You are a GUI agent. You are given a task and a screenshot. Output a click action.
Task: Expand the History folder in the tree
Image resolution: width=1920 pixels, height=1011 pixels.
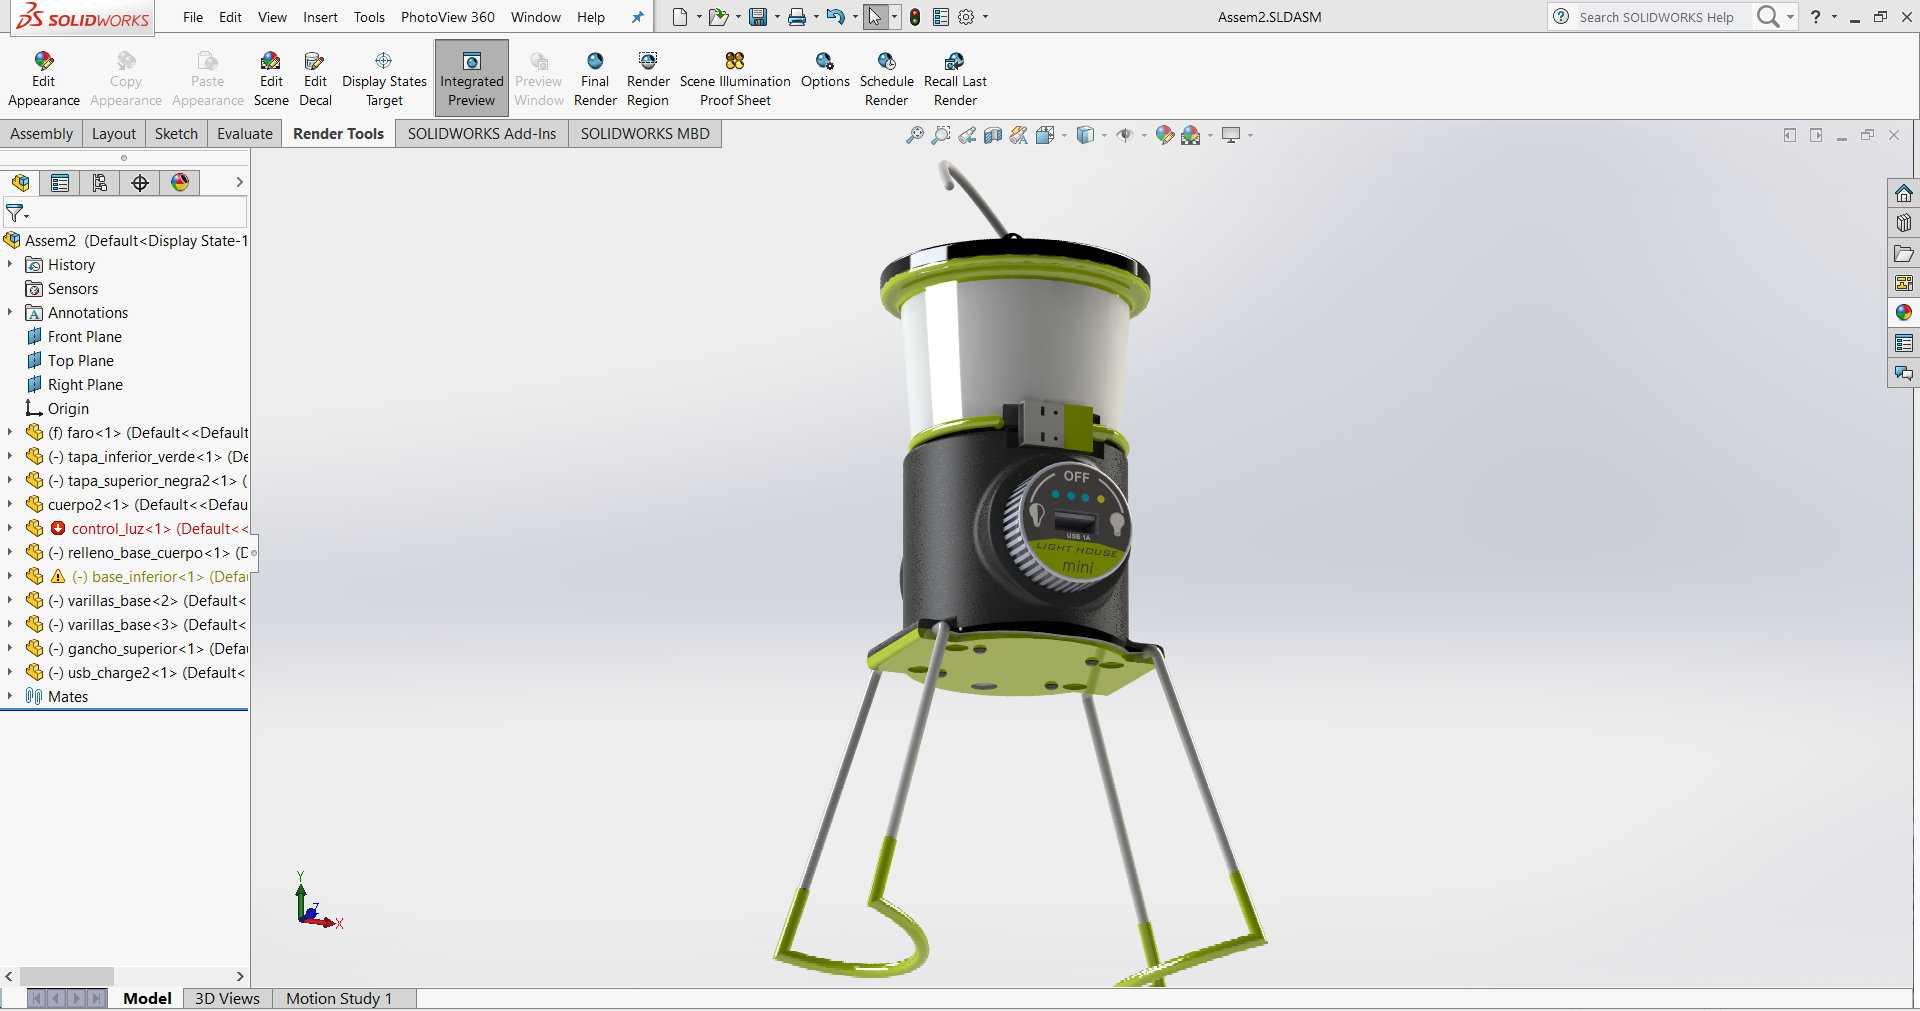10,264
